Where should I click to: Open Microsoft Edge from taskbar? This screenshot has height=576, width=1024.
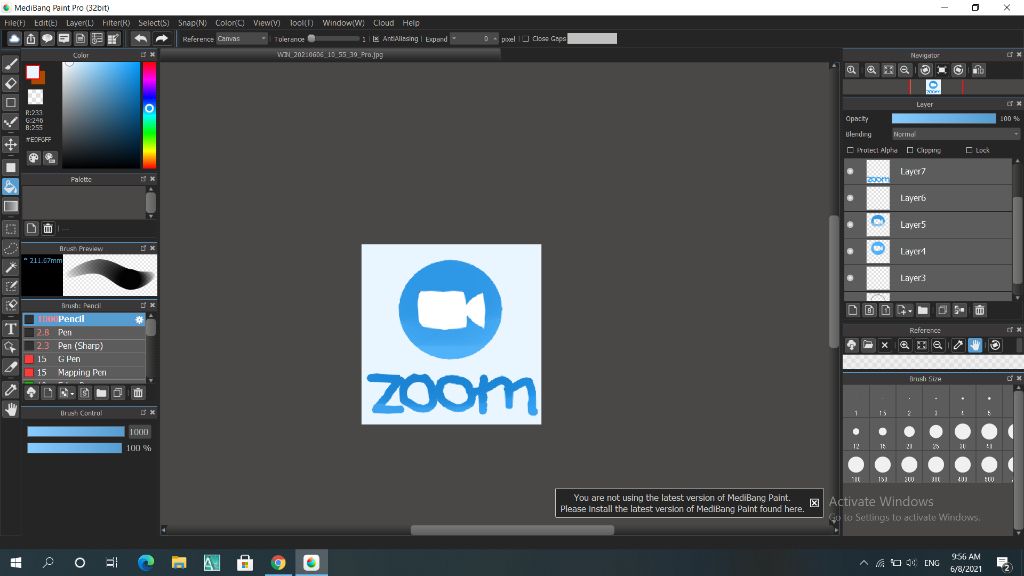(146, 562)
